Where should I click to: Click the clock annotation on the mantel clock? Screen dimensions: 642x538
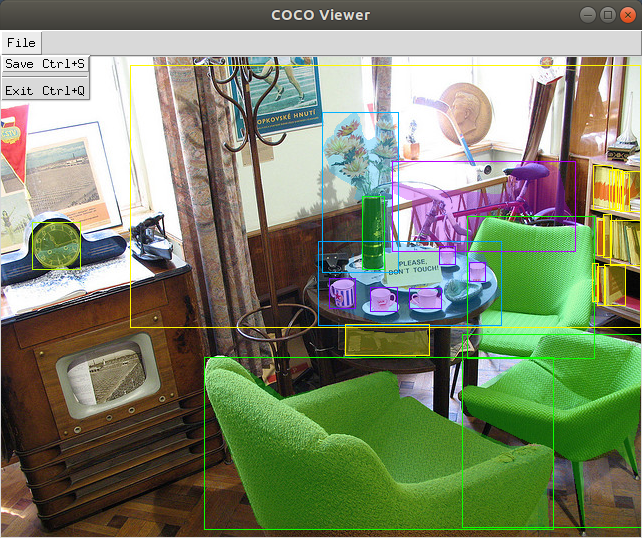57,246
